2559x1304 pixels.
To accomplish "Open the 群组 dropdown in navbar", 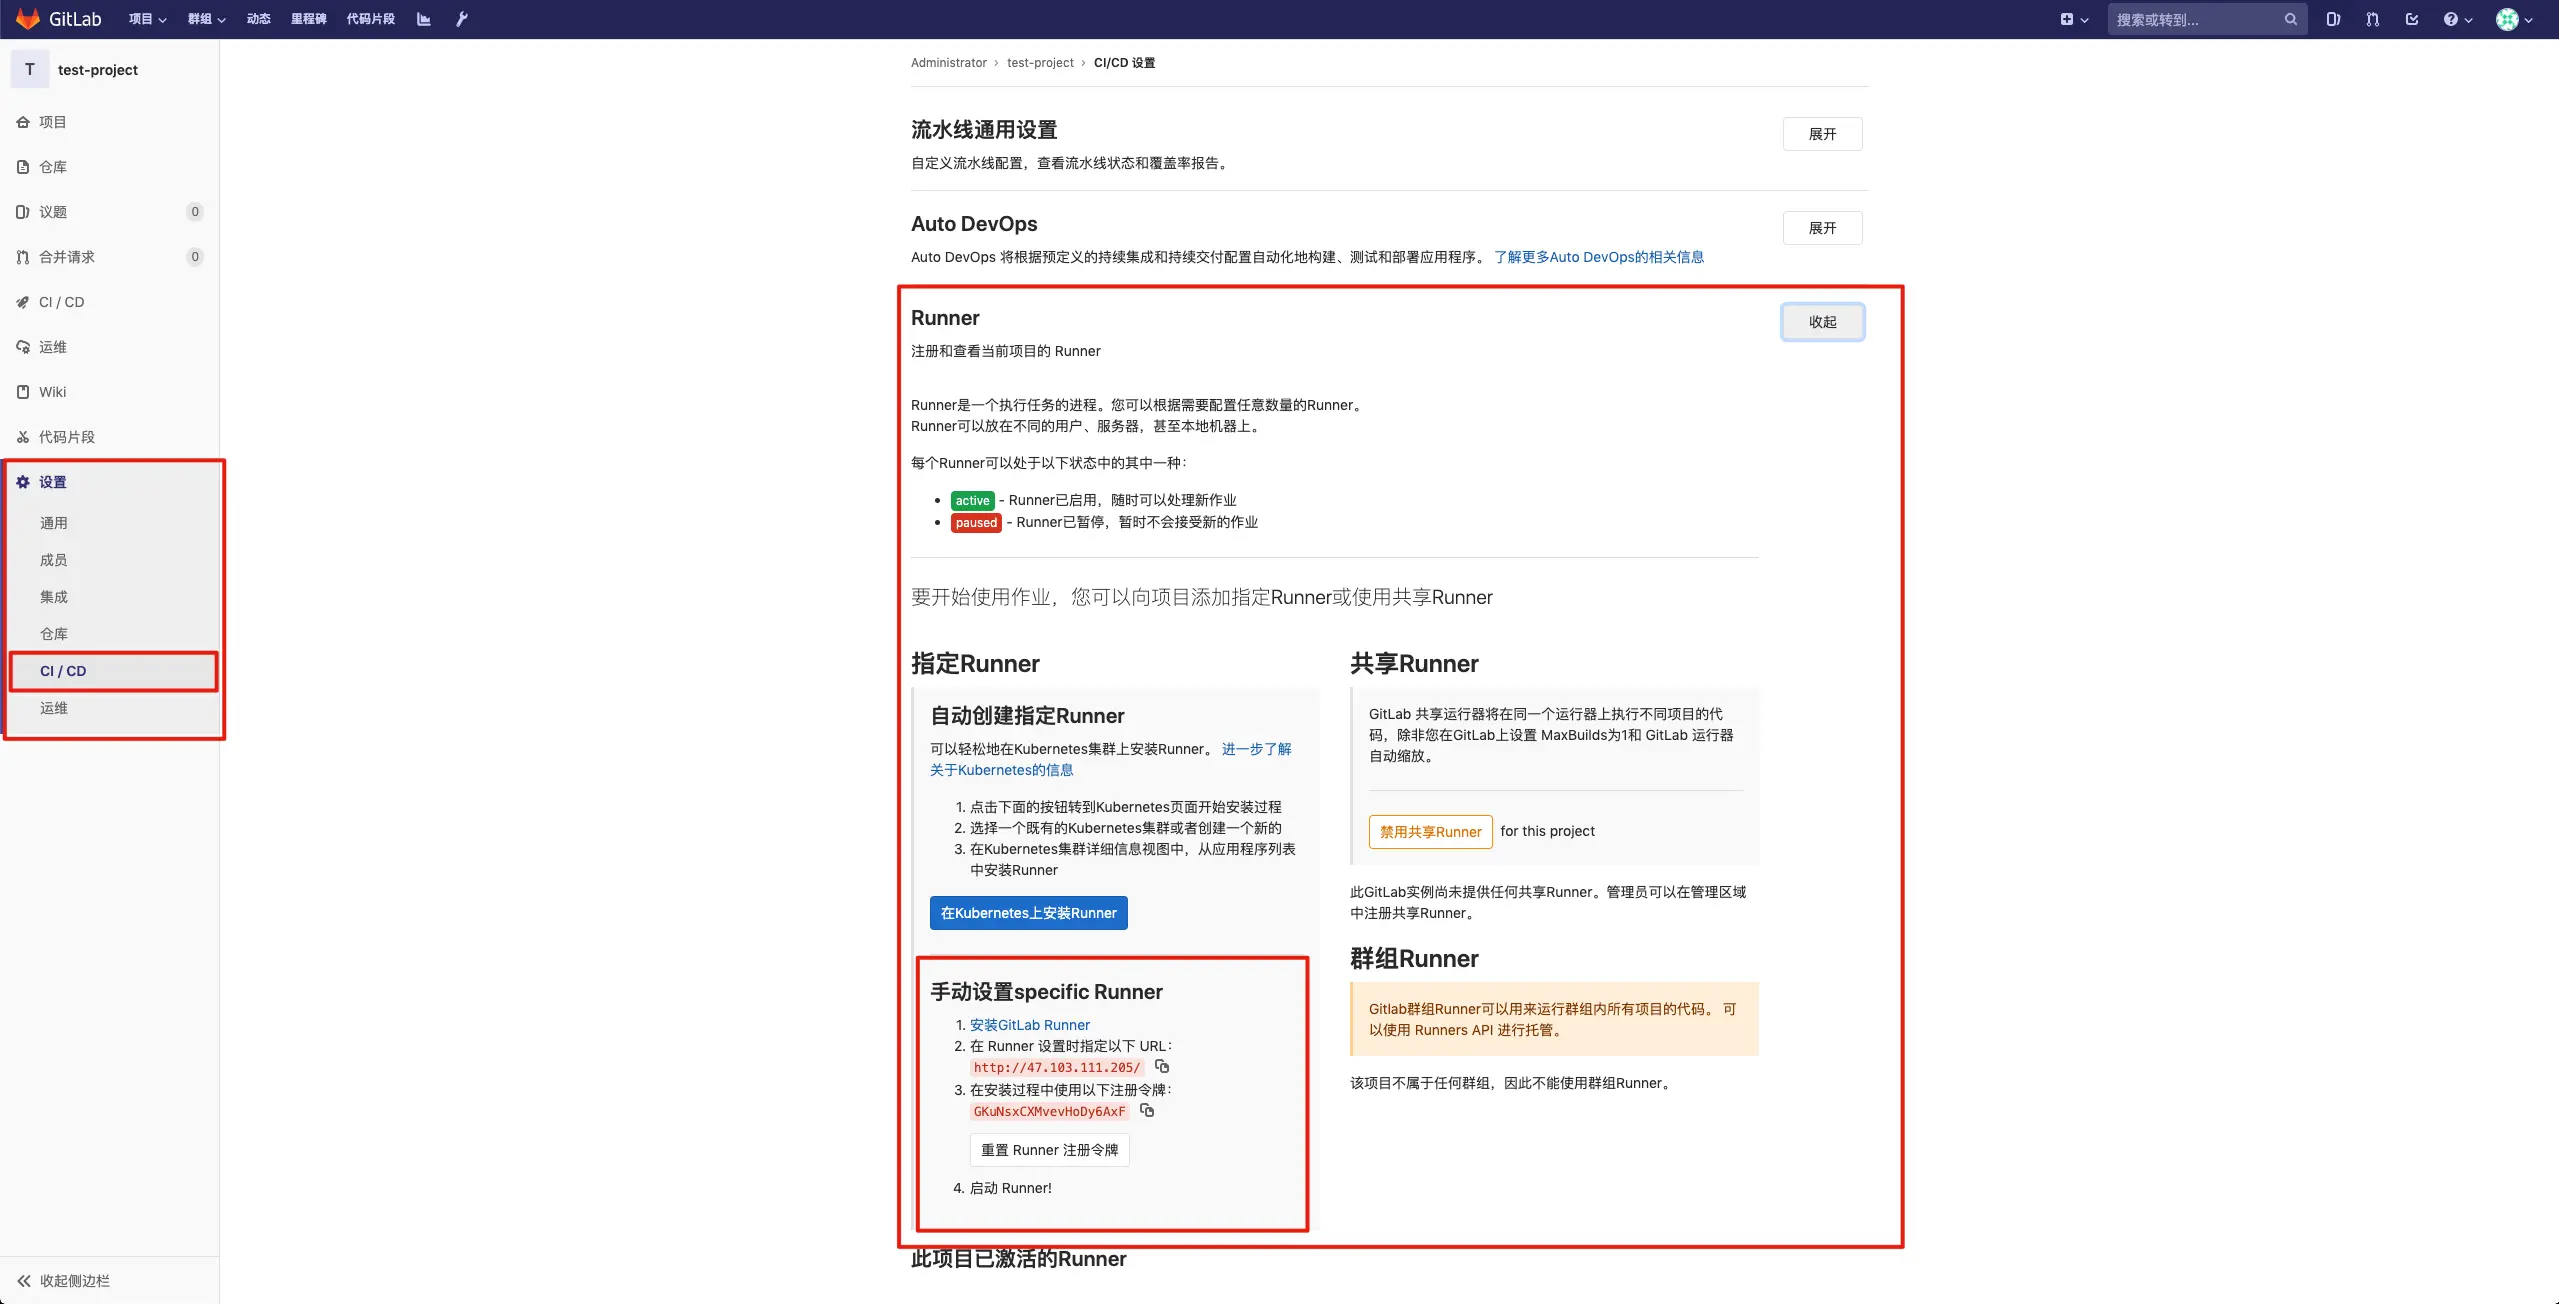I will (206, 19).
